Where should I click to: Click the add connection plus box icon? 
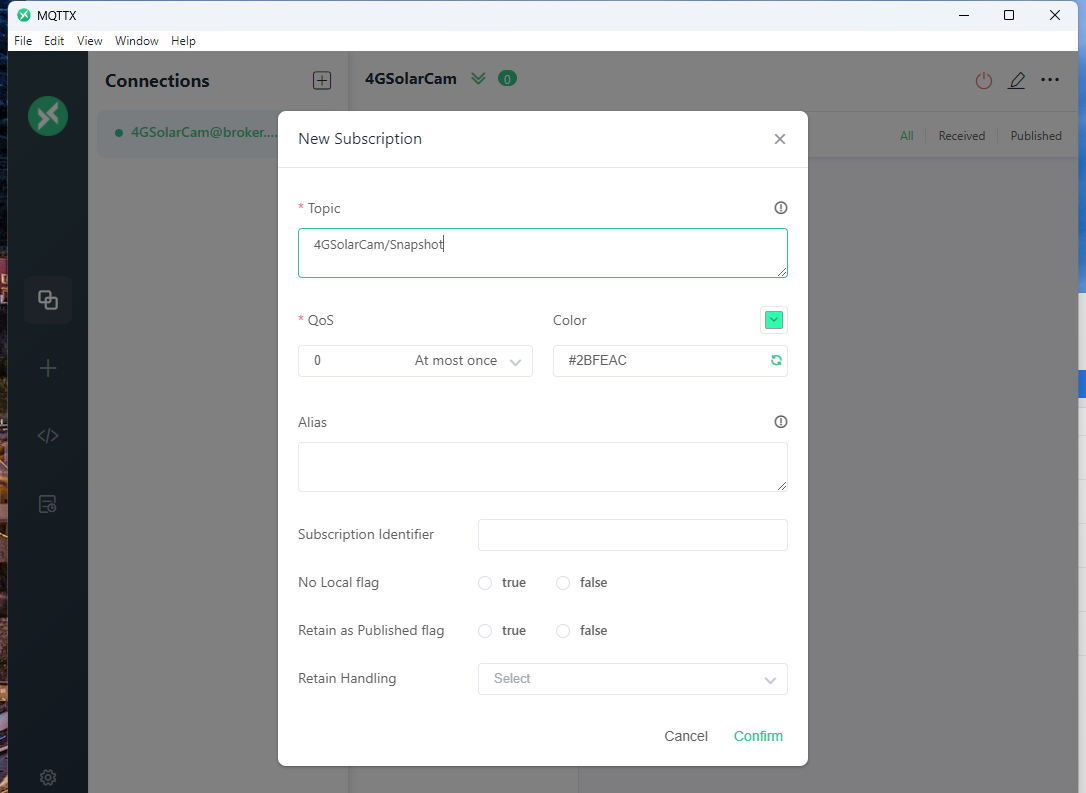coord(322,80)
